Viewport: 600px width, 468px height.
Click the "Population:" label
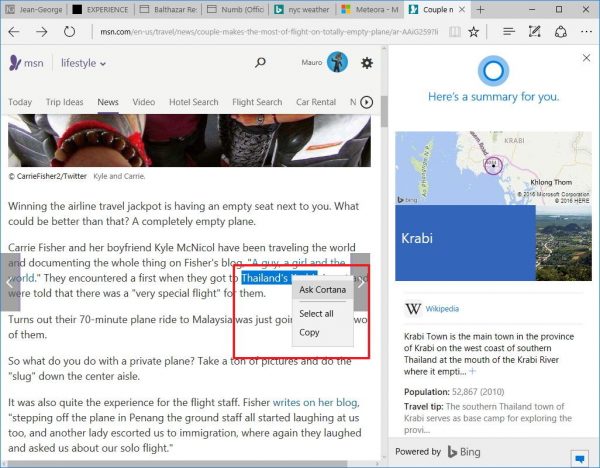(427, 392)
